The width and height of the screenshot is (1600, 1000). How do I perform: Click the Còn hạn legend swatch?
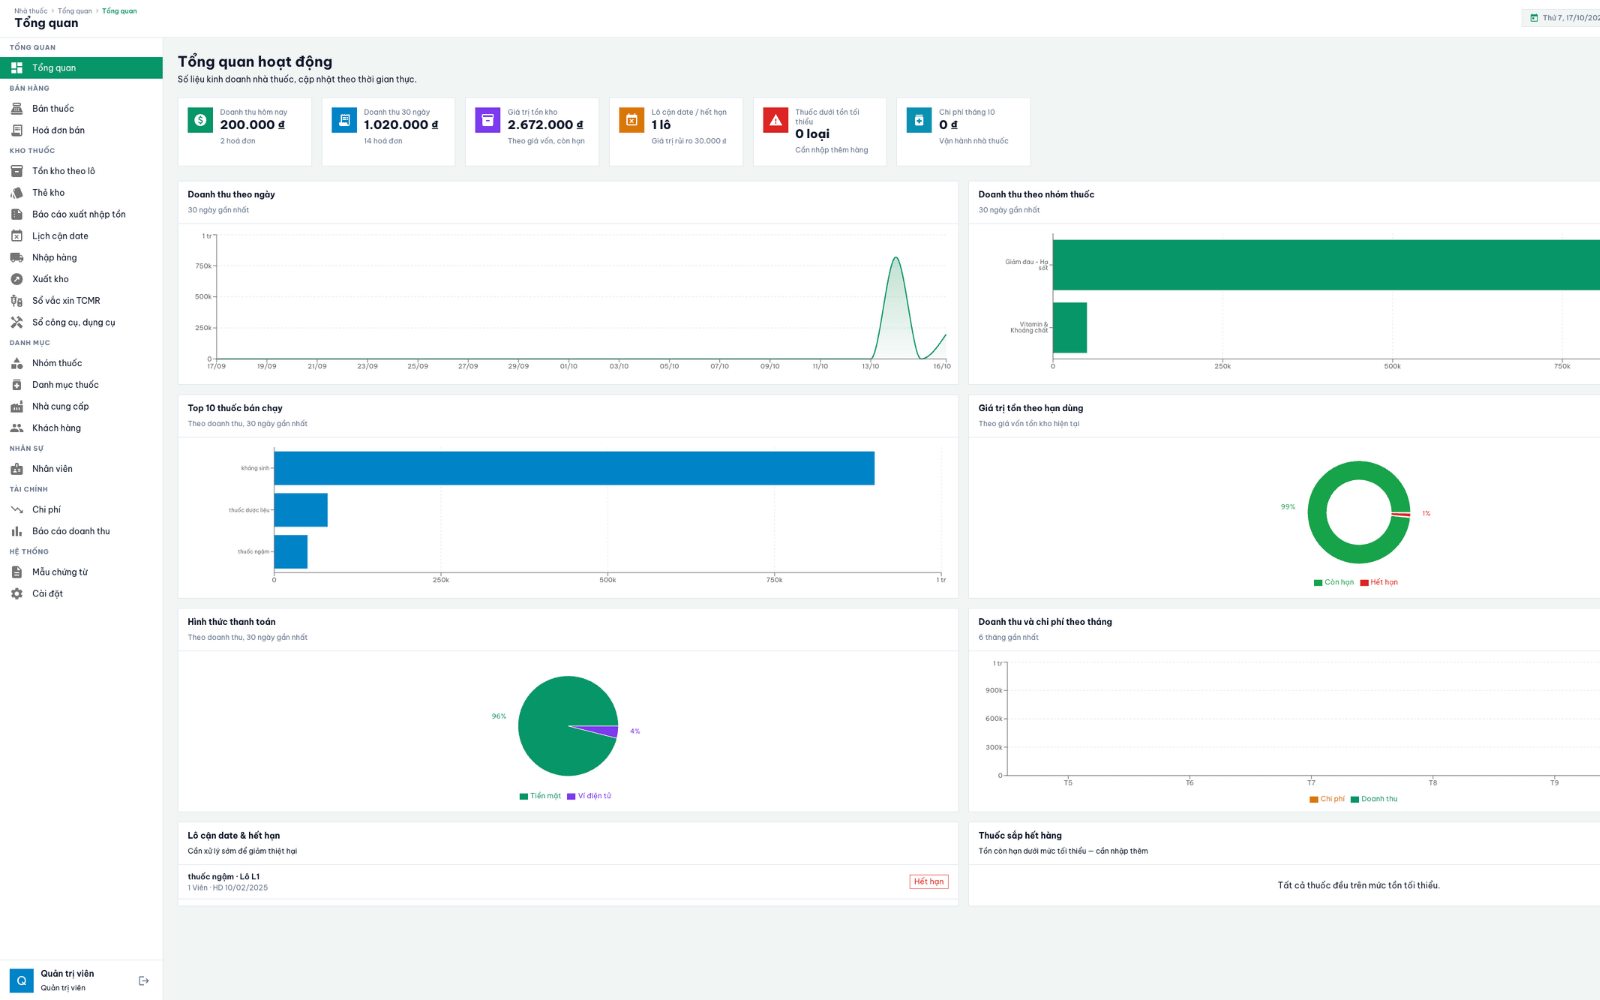pyautogui.click(x=1318, y=583)
